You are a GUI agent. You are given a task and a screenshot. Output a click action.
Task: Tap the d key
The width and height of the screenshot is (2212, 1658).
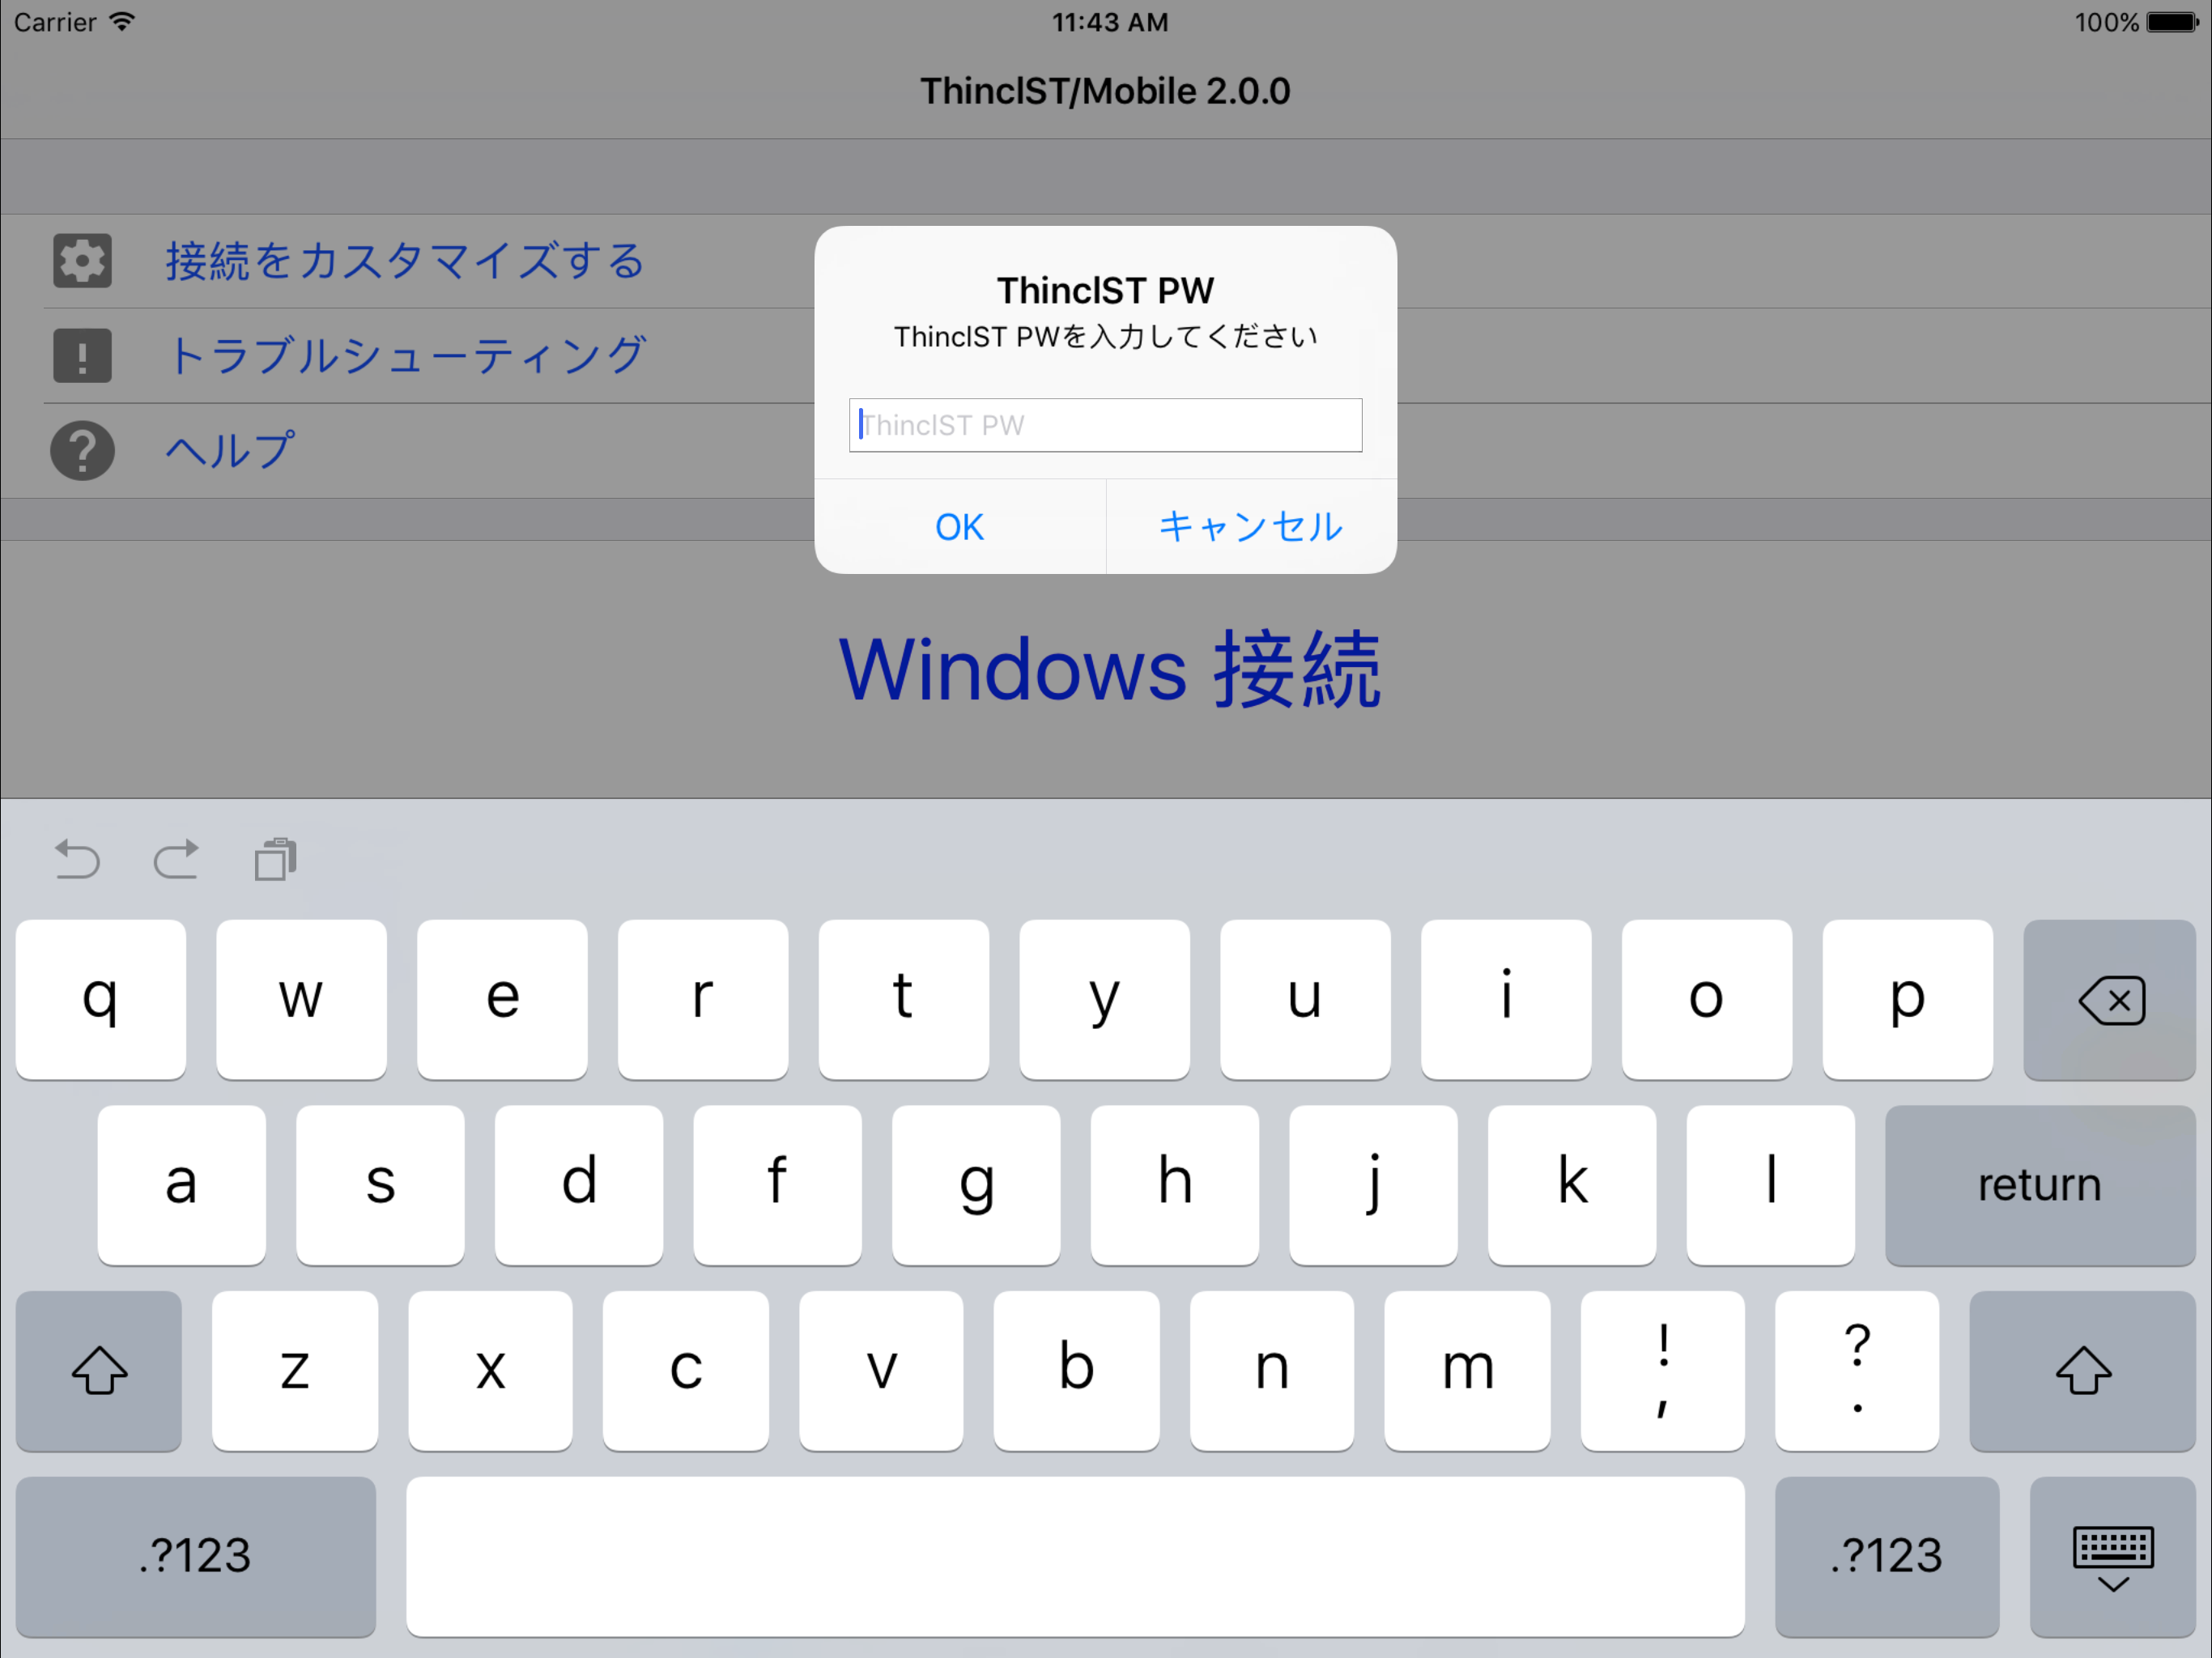[x=579, y=1185]
